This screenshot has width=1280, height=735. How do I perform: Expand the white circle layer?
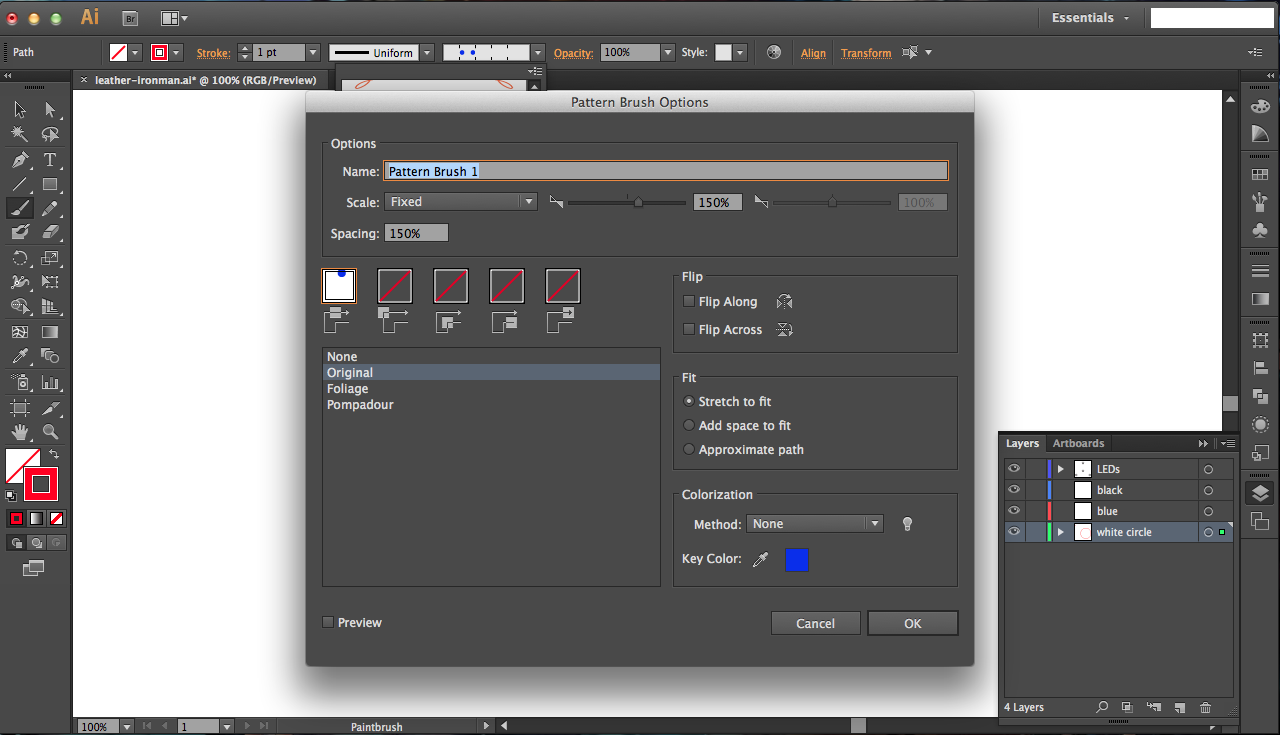[x=1060, y=532]
